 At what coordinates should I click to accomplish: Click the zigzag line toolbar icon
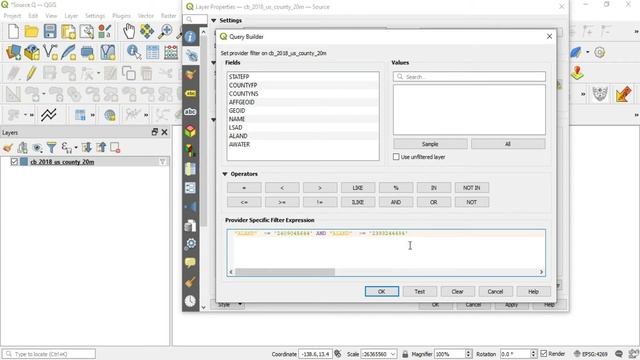(x=49, y=115)
